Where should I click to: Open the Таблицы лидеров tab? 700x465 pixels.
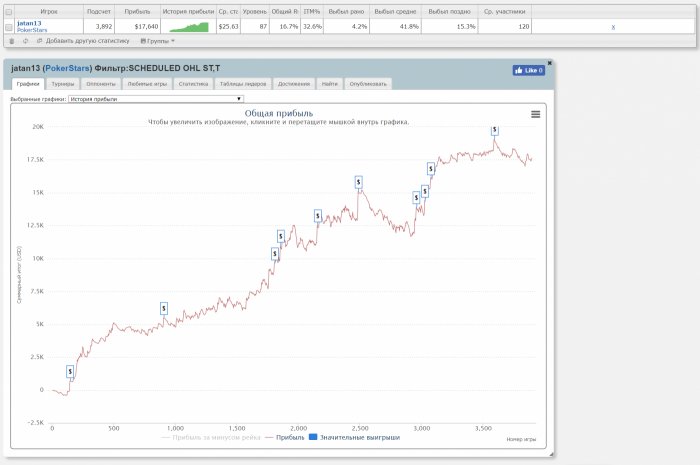tap(243, 84)
